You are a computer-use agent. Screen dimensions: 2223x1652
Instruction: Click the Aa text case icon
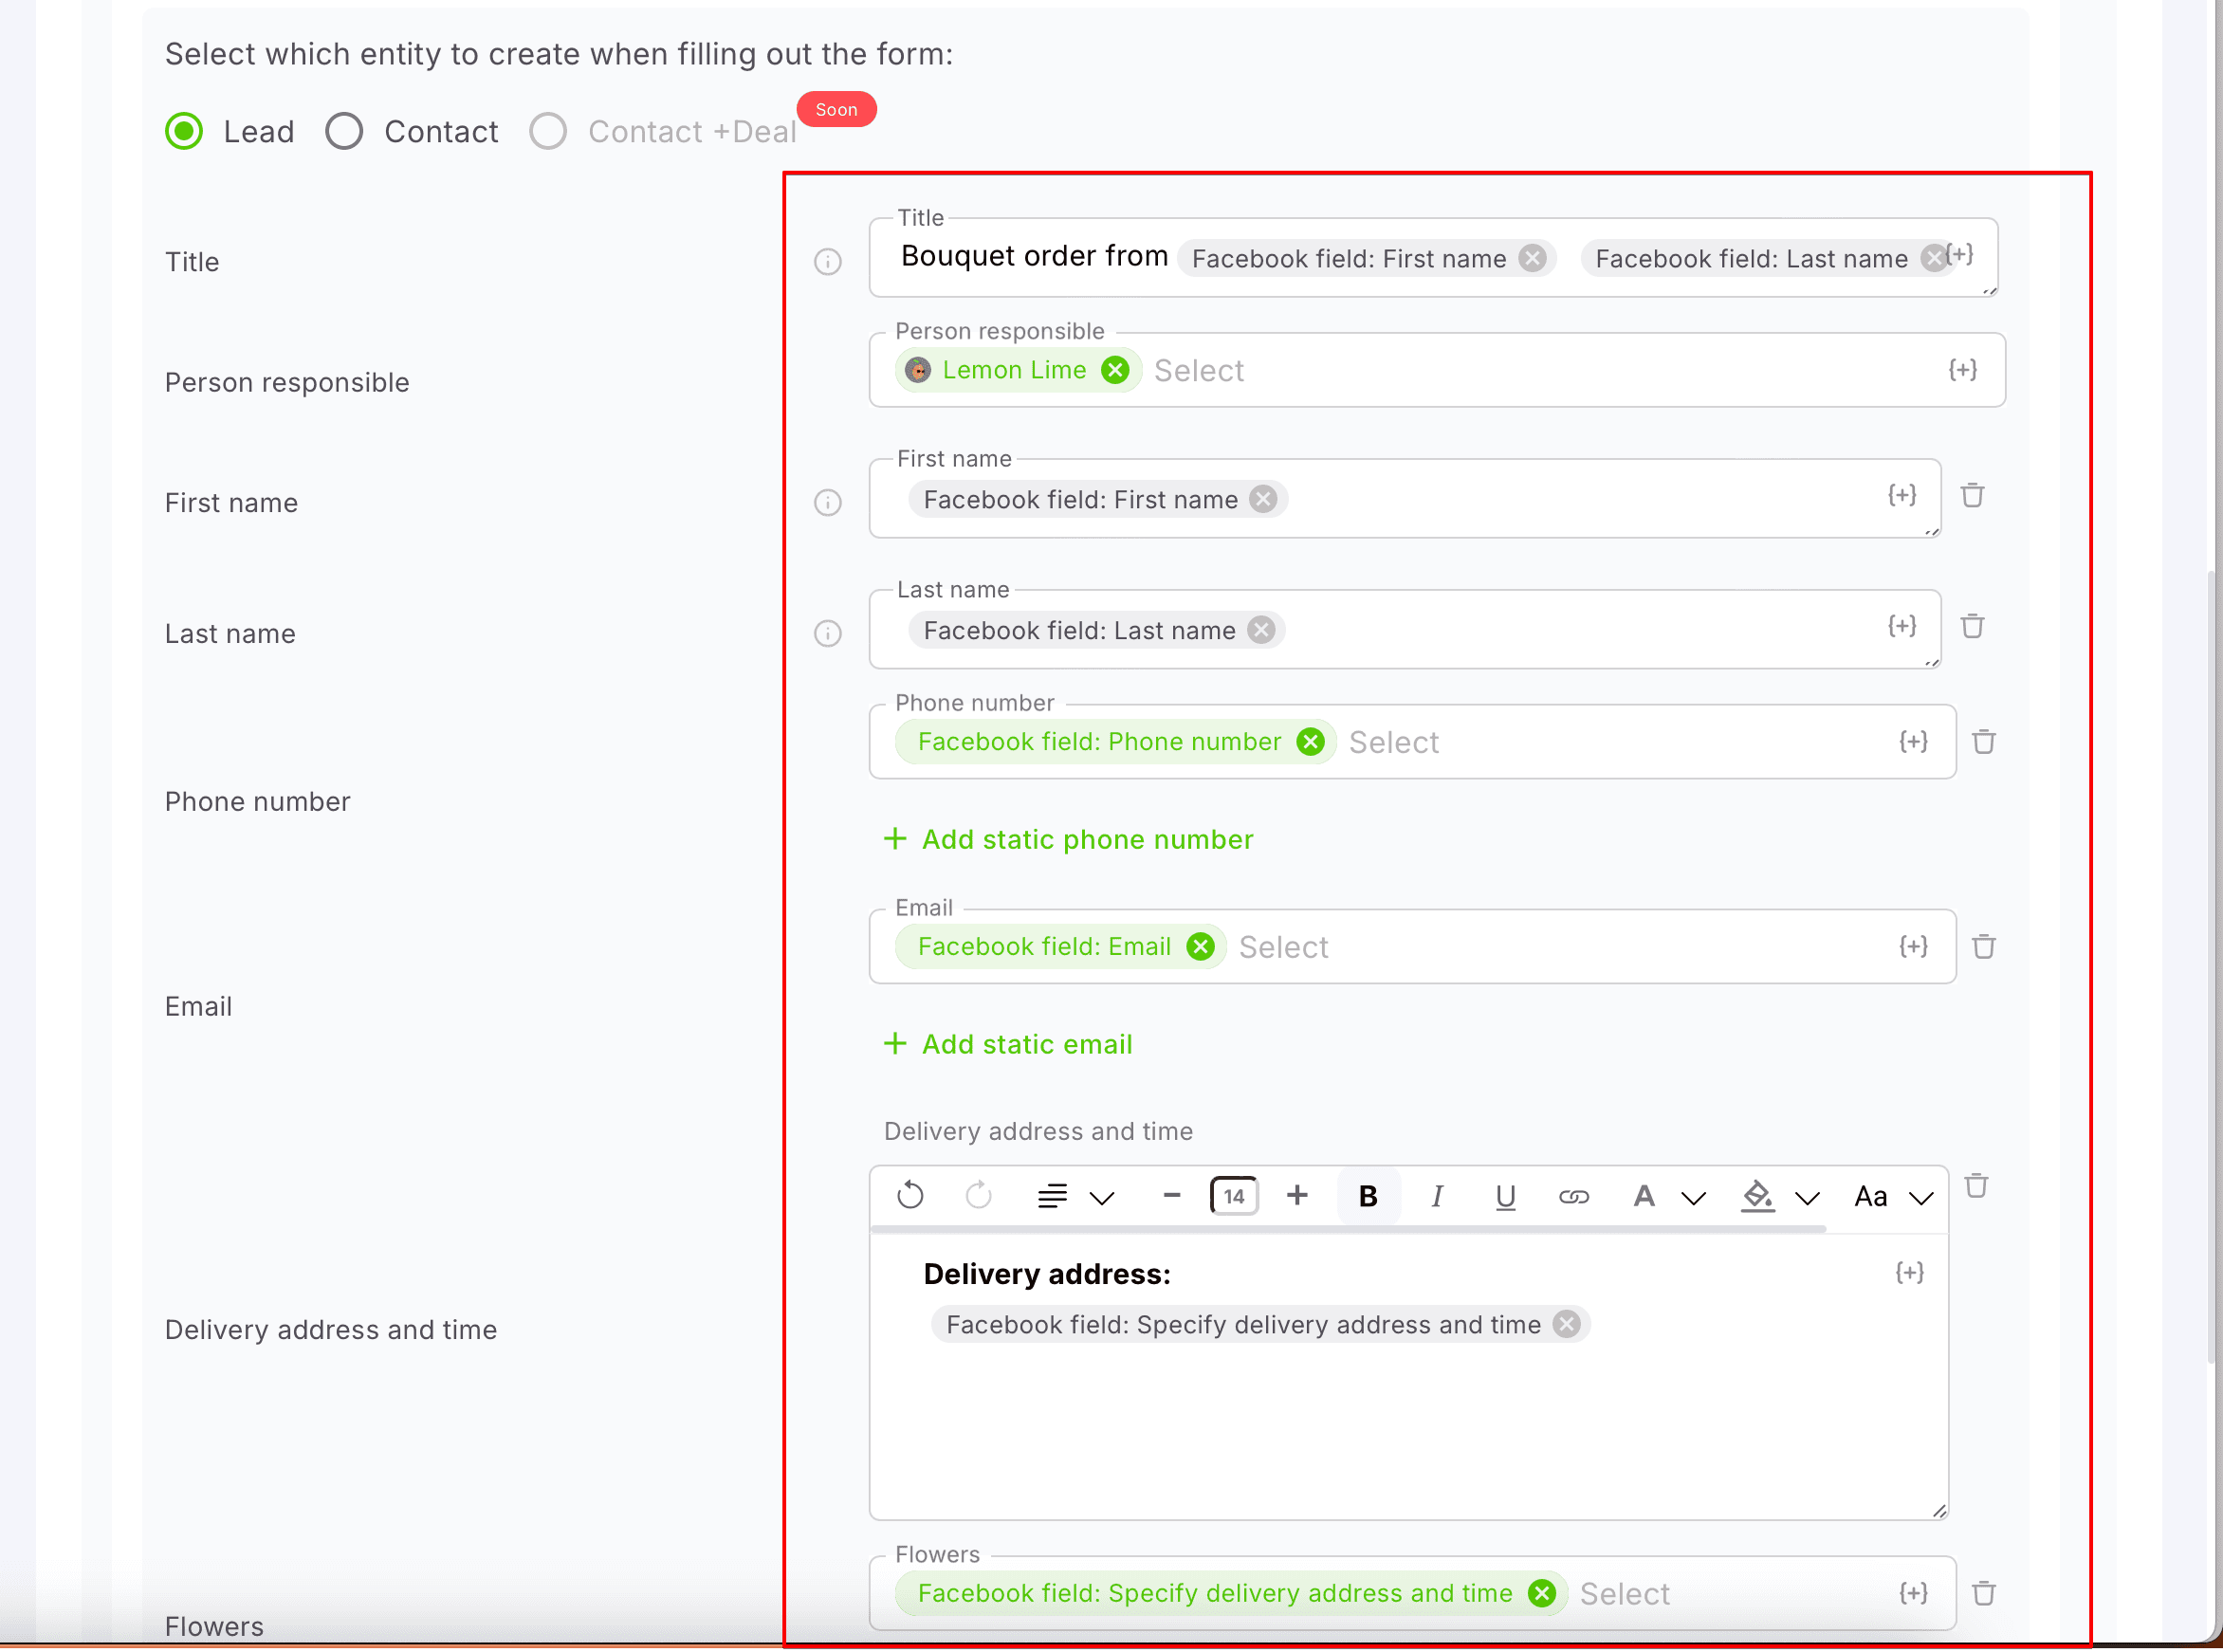pos(1871,1196)
